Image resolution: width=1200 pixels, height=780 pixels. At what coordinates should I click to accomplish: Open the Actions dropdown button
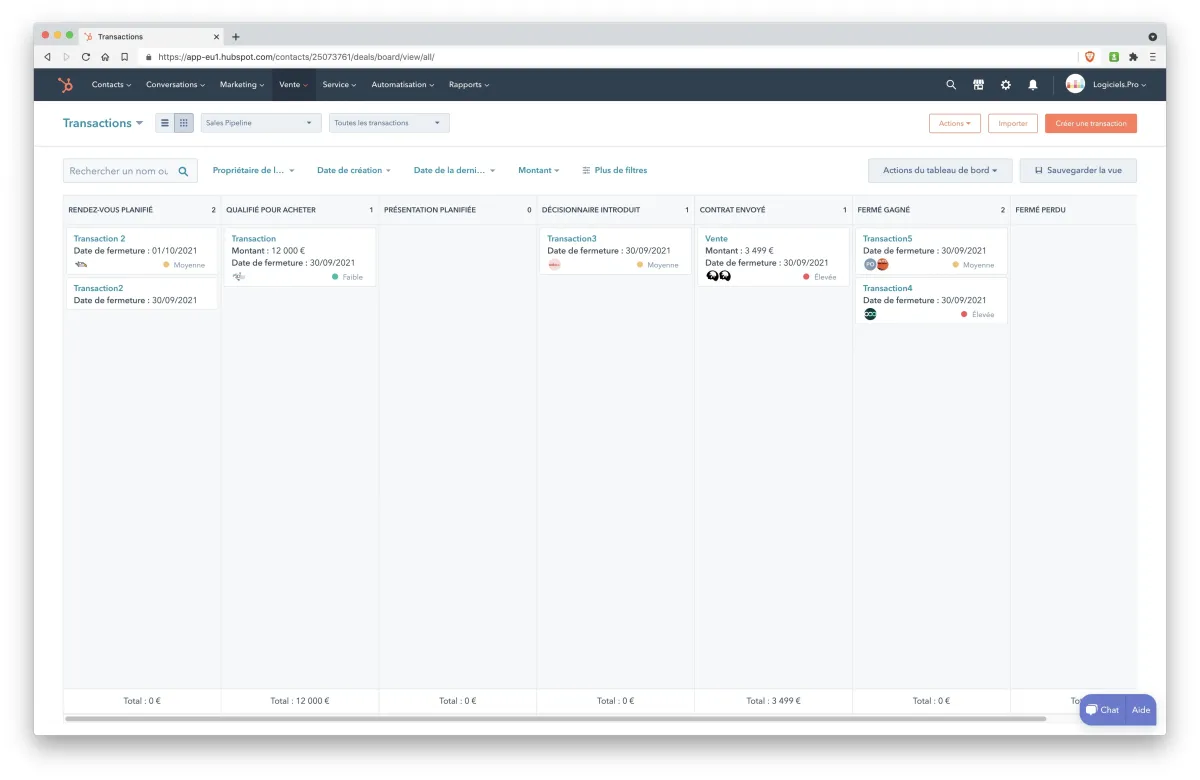[x=955, y=123]
